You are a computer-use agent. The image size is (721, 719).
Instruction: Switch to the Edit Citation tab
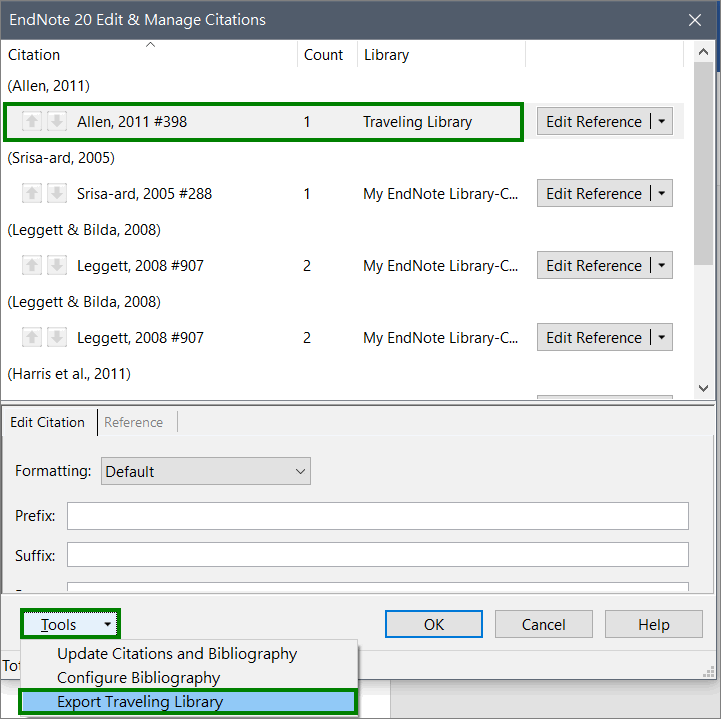tap(48, 422)
